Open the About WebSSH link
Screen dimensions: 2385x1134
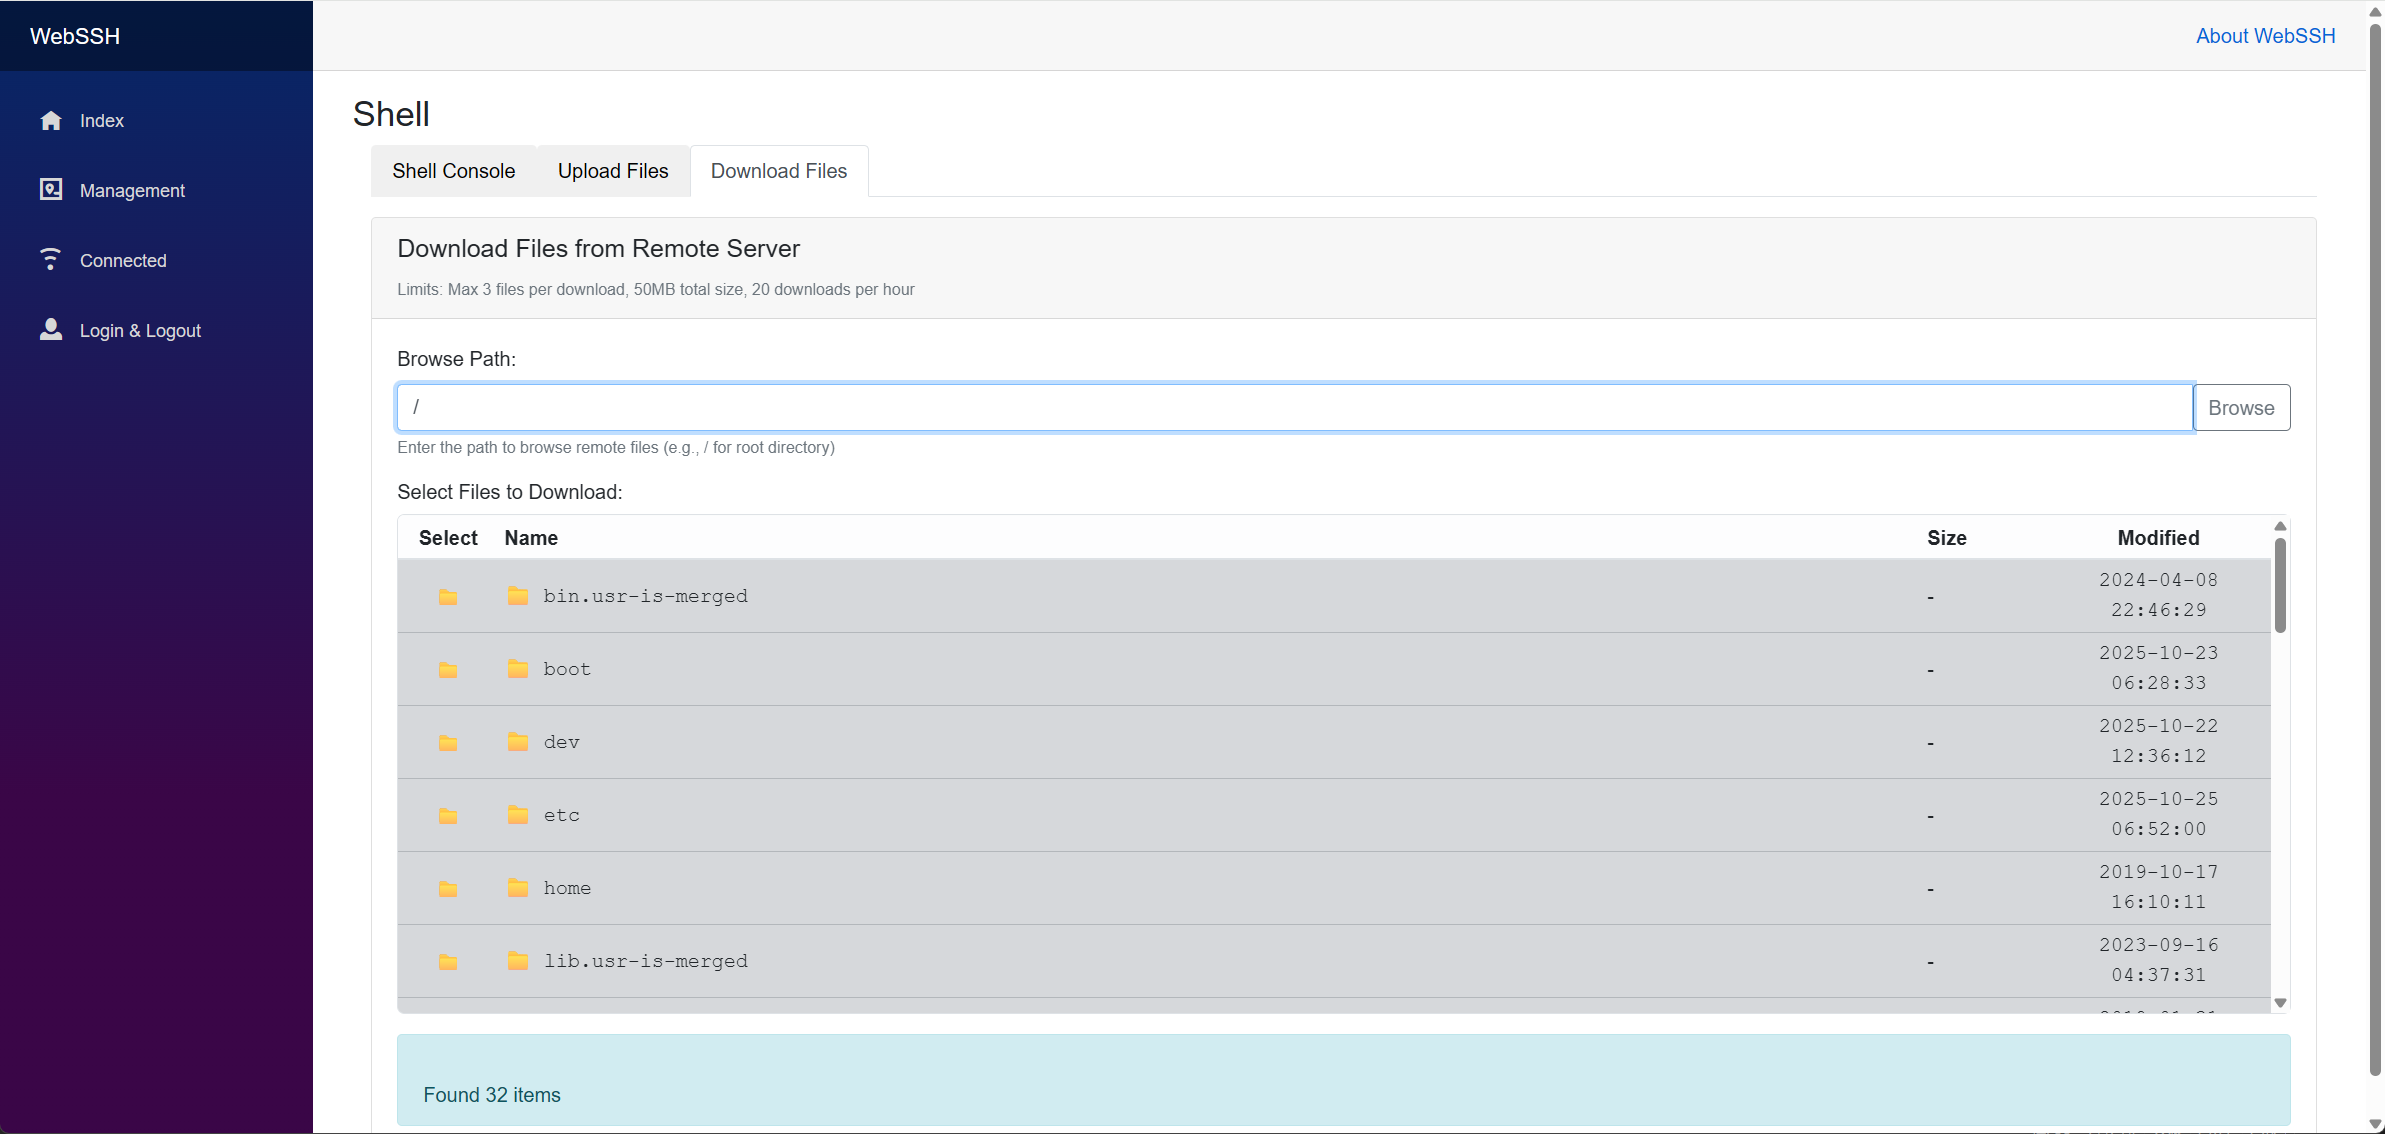coord(2265,36)
